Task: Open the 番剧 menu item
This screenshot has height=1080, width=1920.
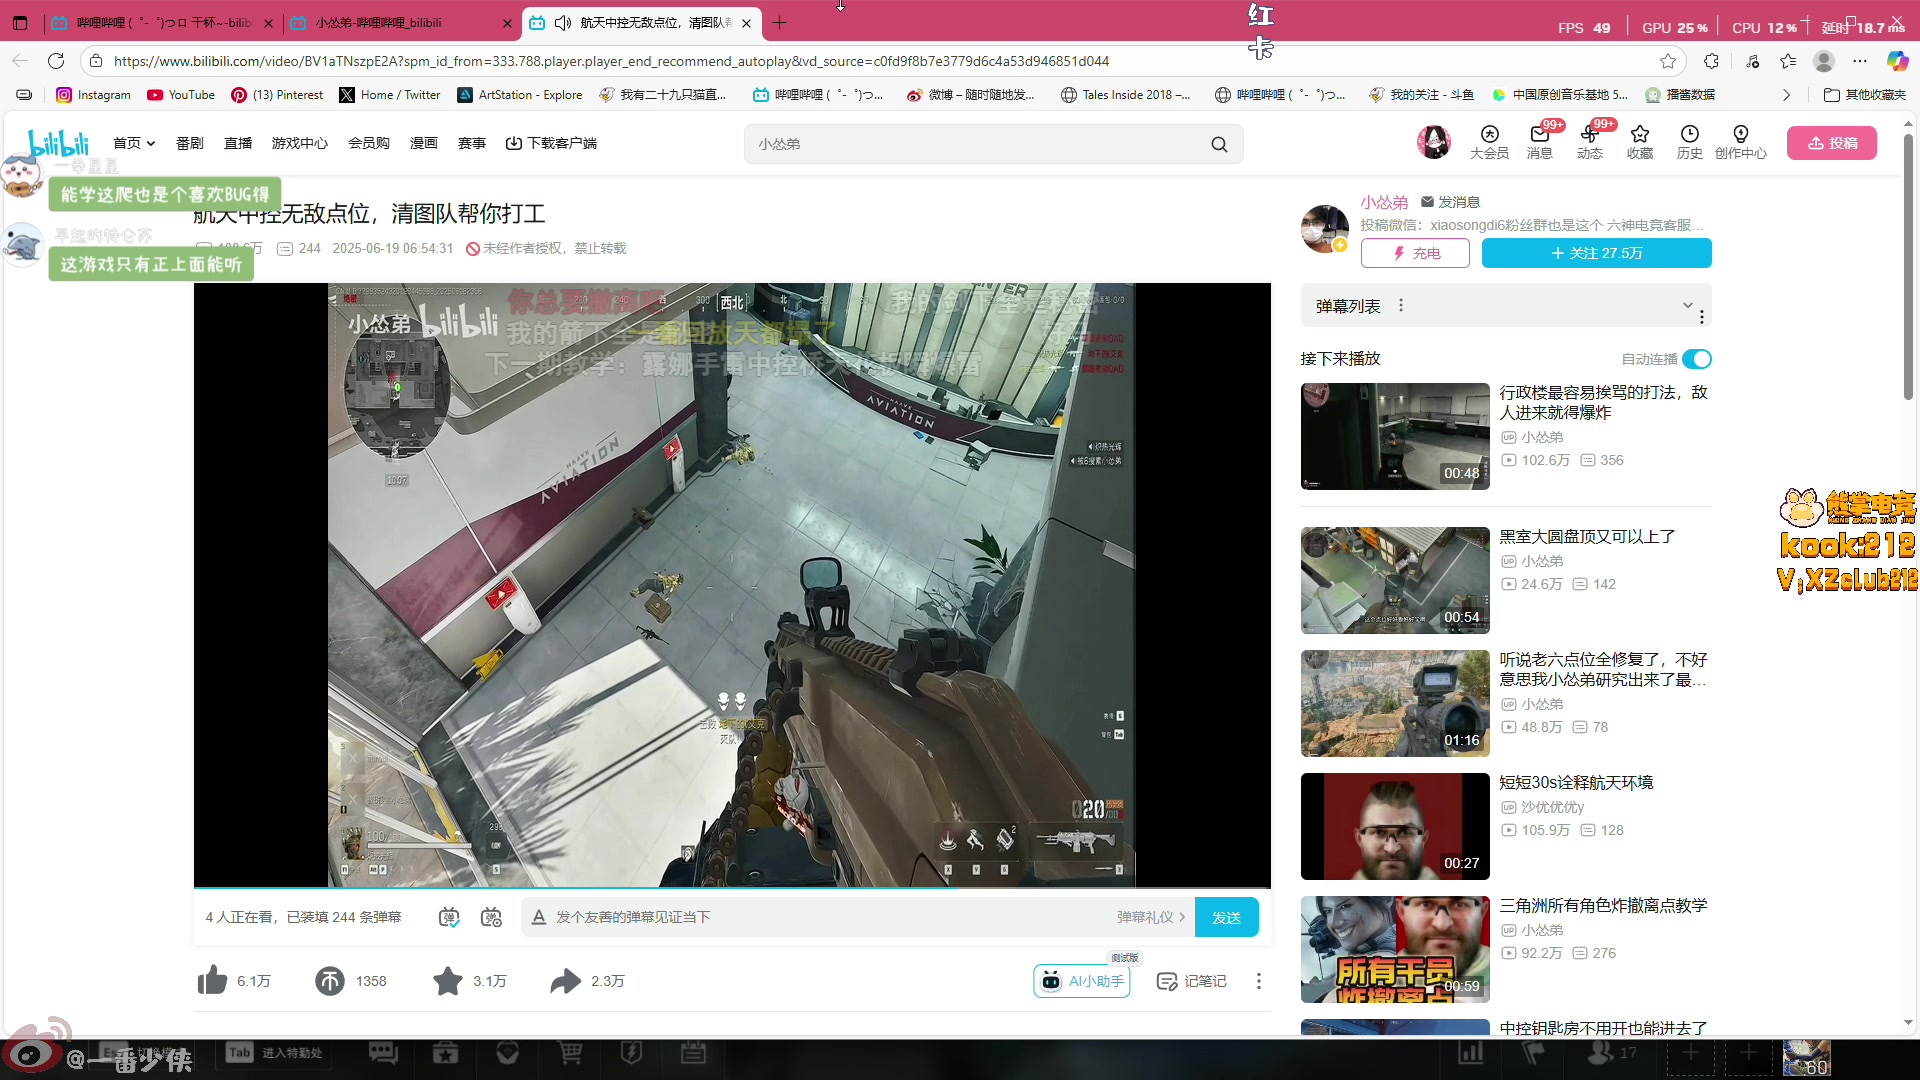Action: (190, 143)
